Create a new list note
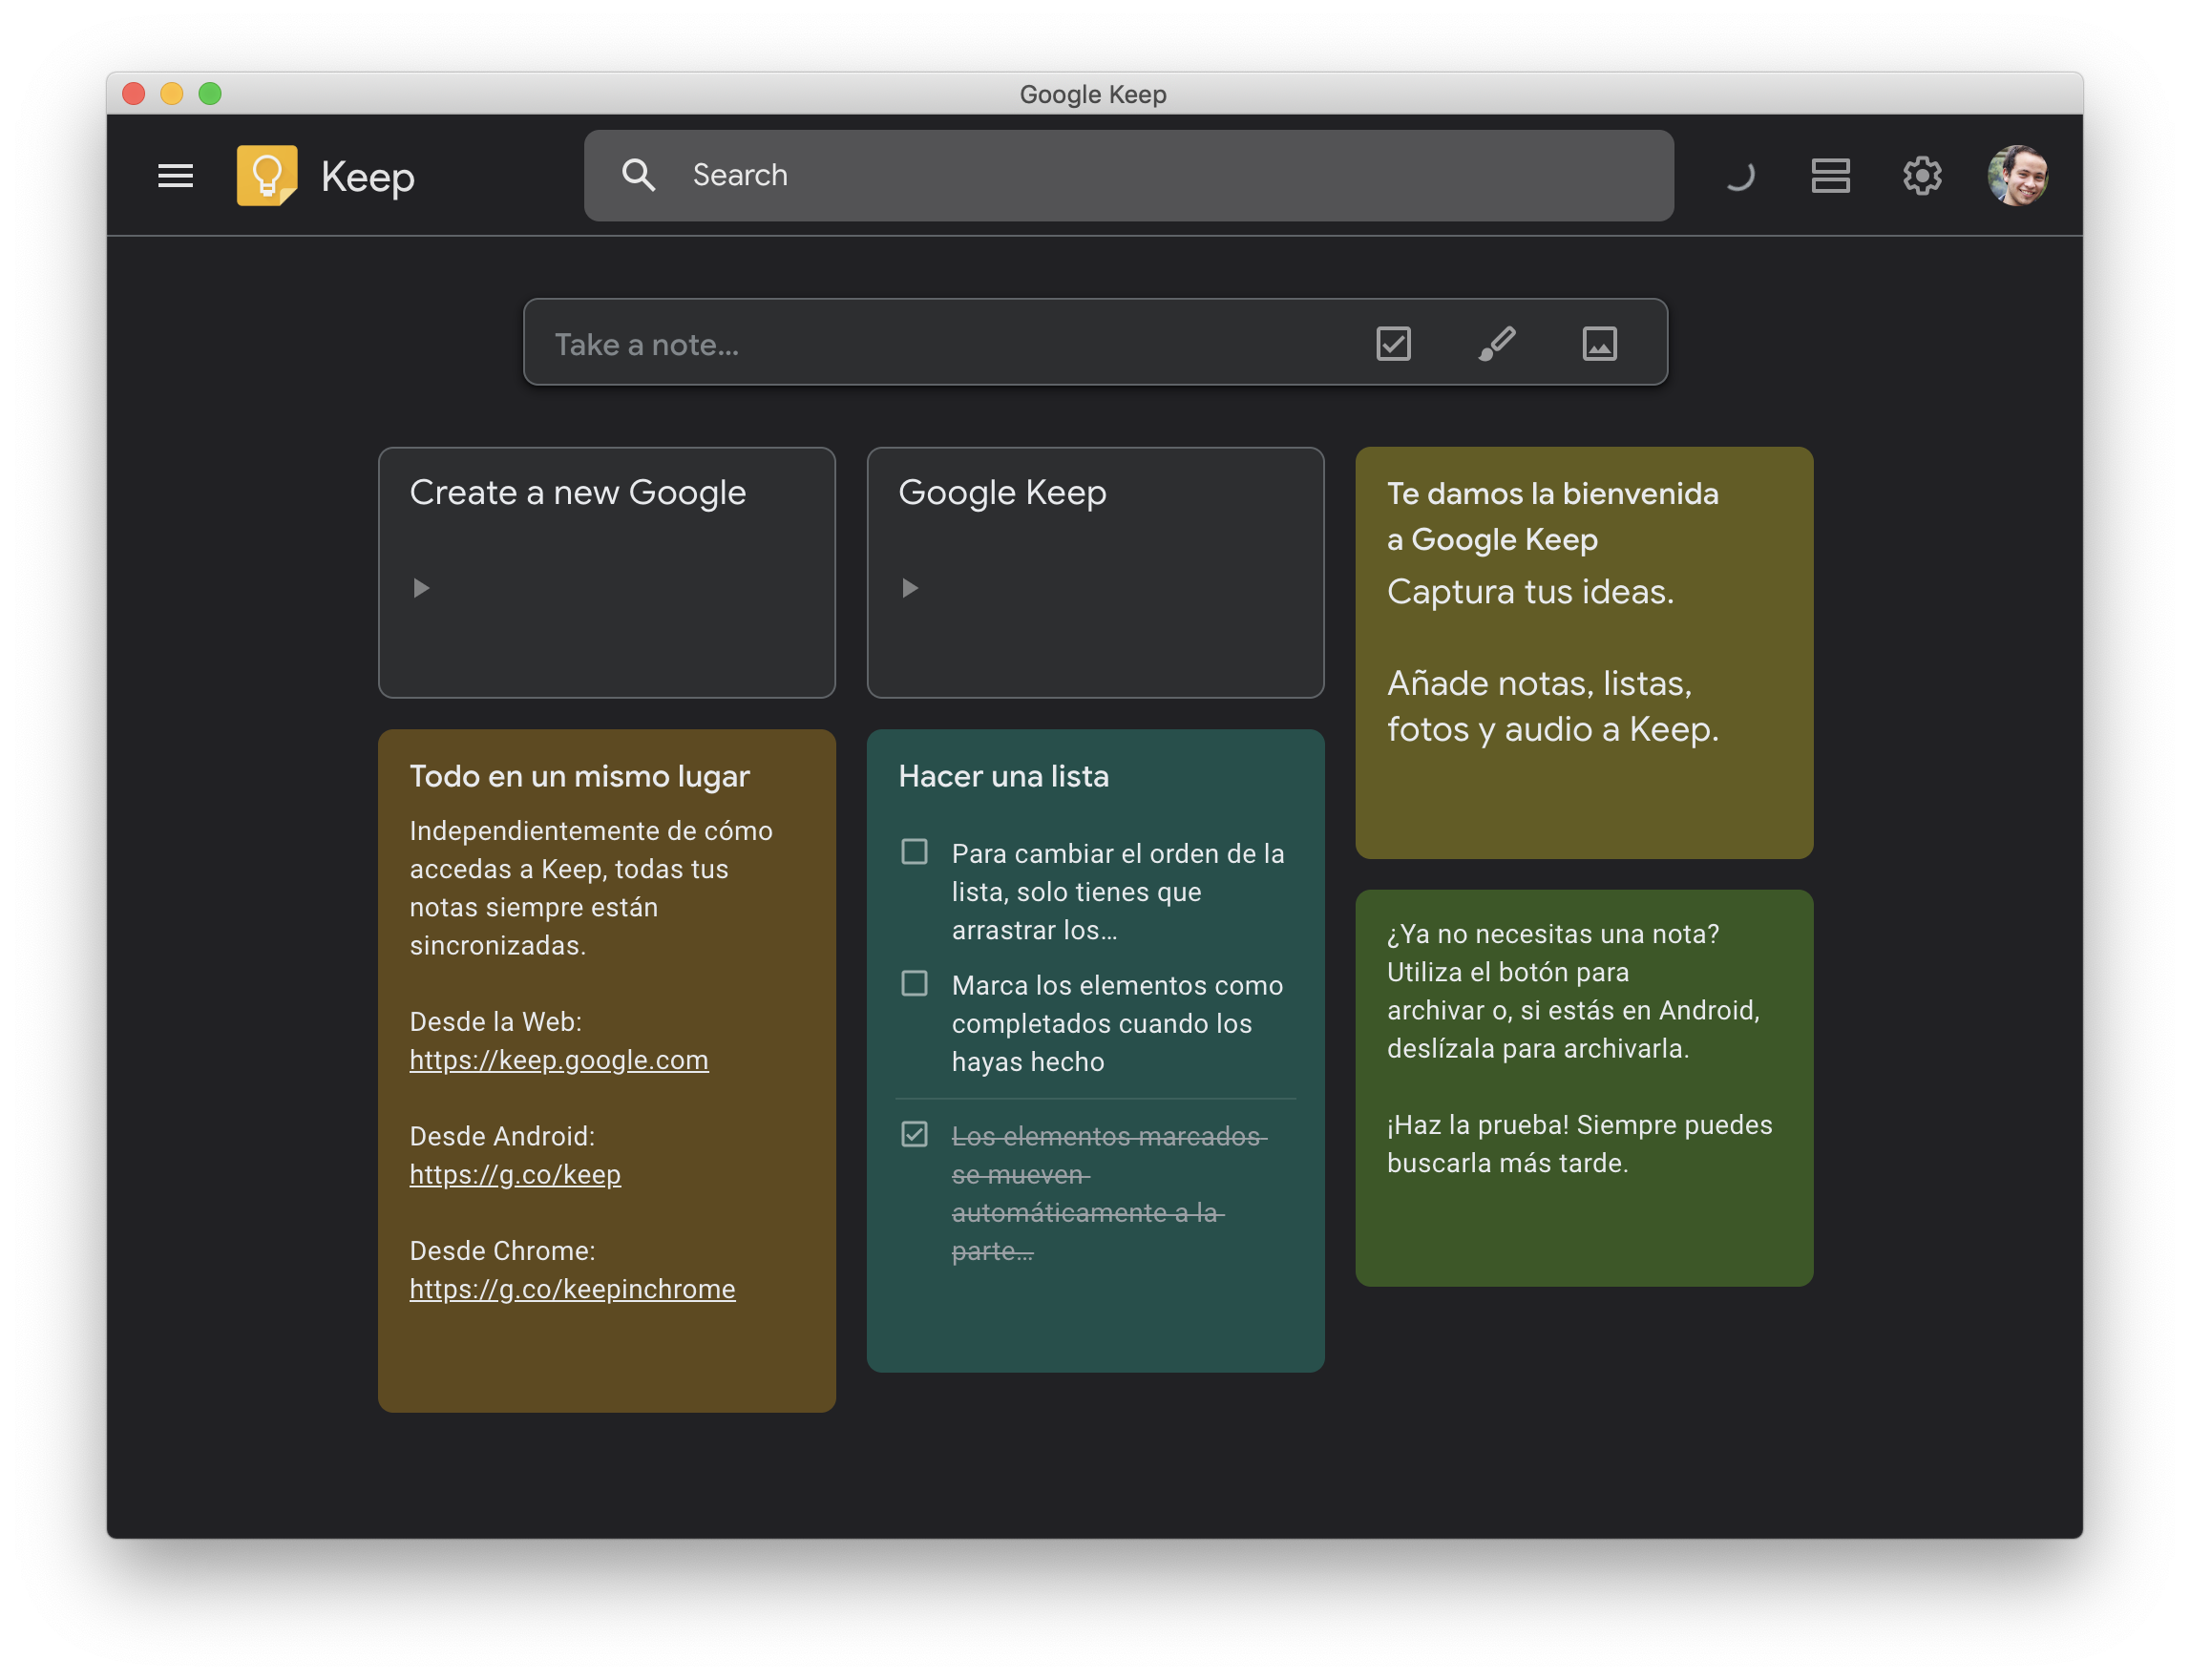Viewport: 2190px width, 1680px height. click(x=1393, y=344)
